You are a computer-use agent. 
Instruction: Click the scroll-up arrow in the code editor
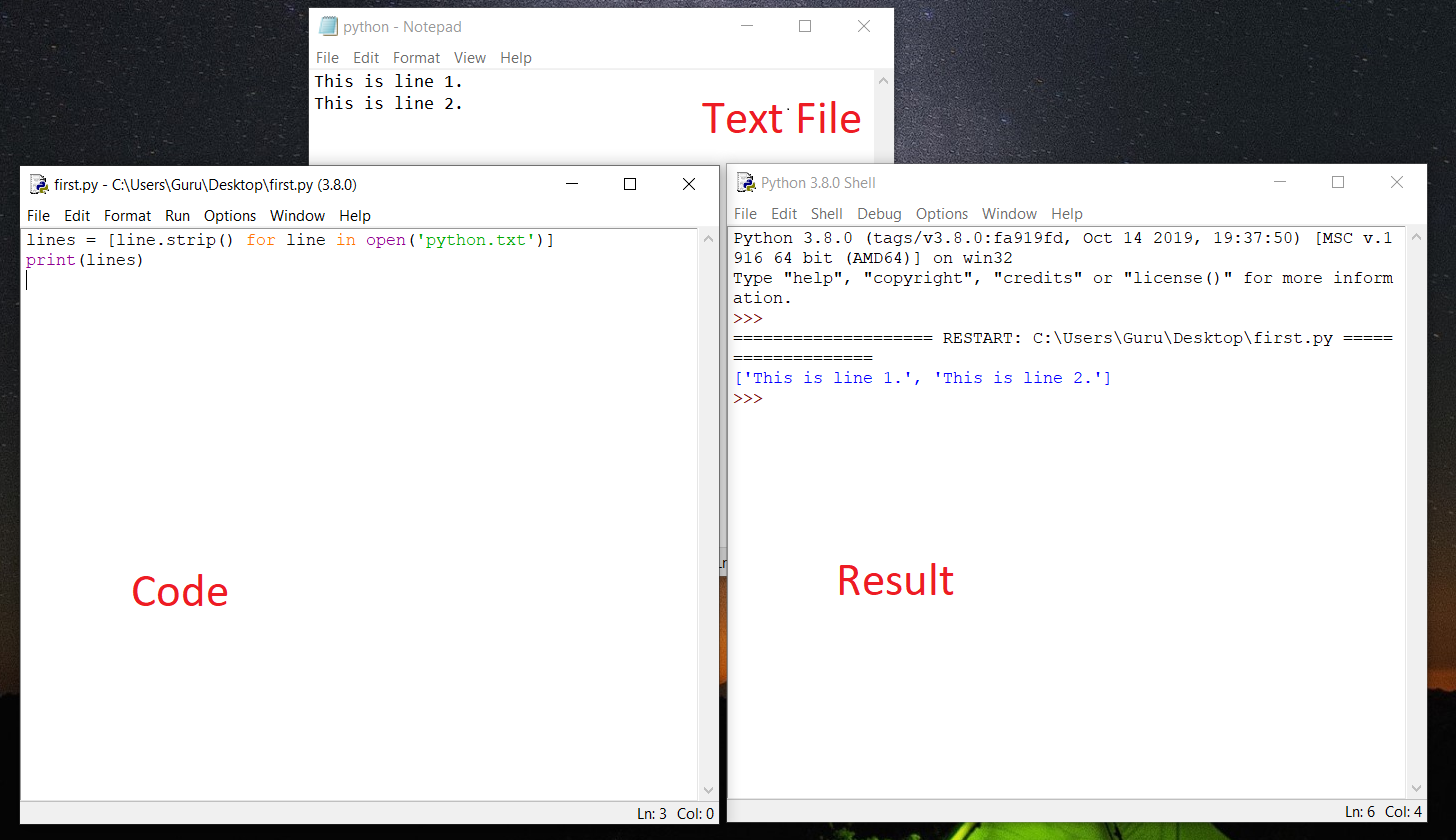coord(708,239)
